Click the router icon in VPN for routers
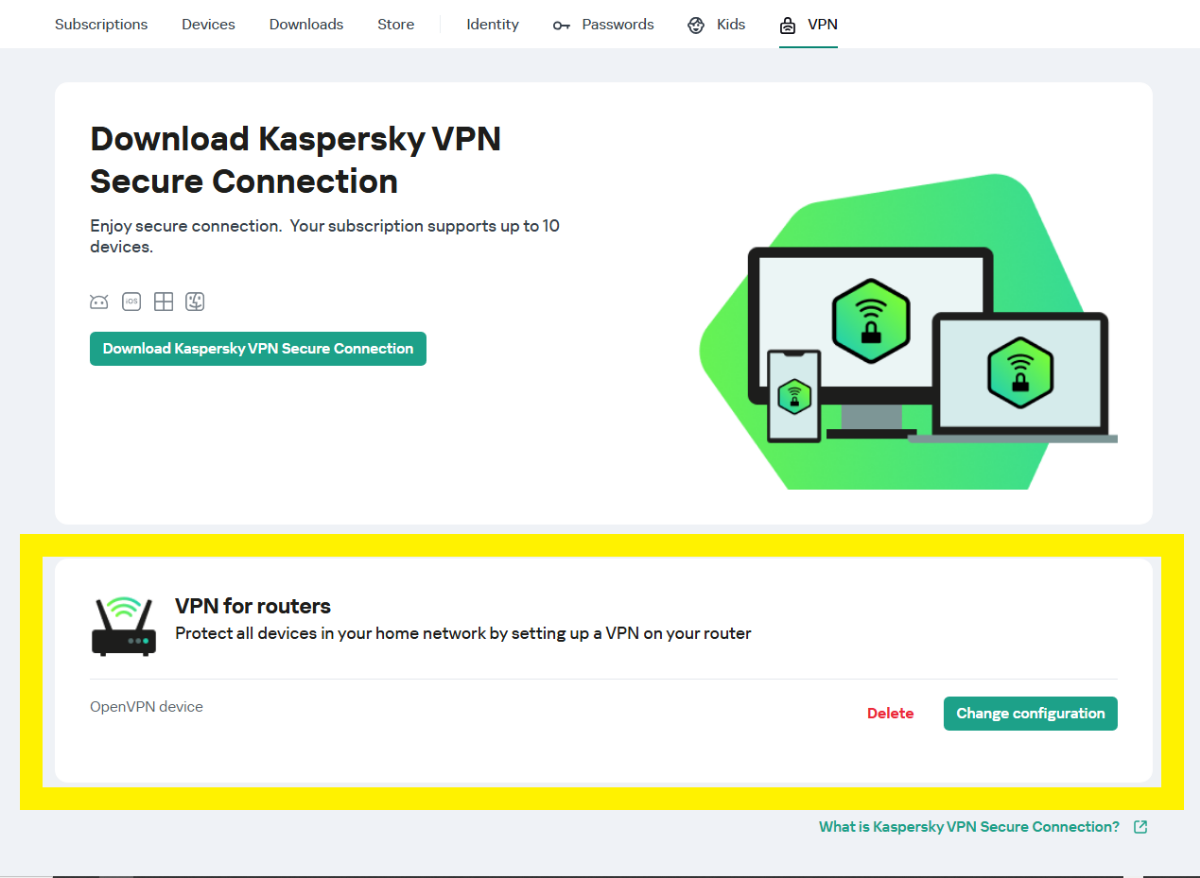 pos(124,626)
